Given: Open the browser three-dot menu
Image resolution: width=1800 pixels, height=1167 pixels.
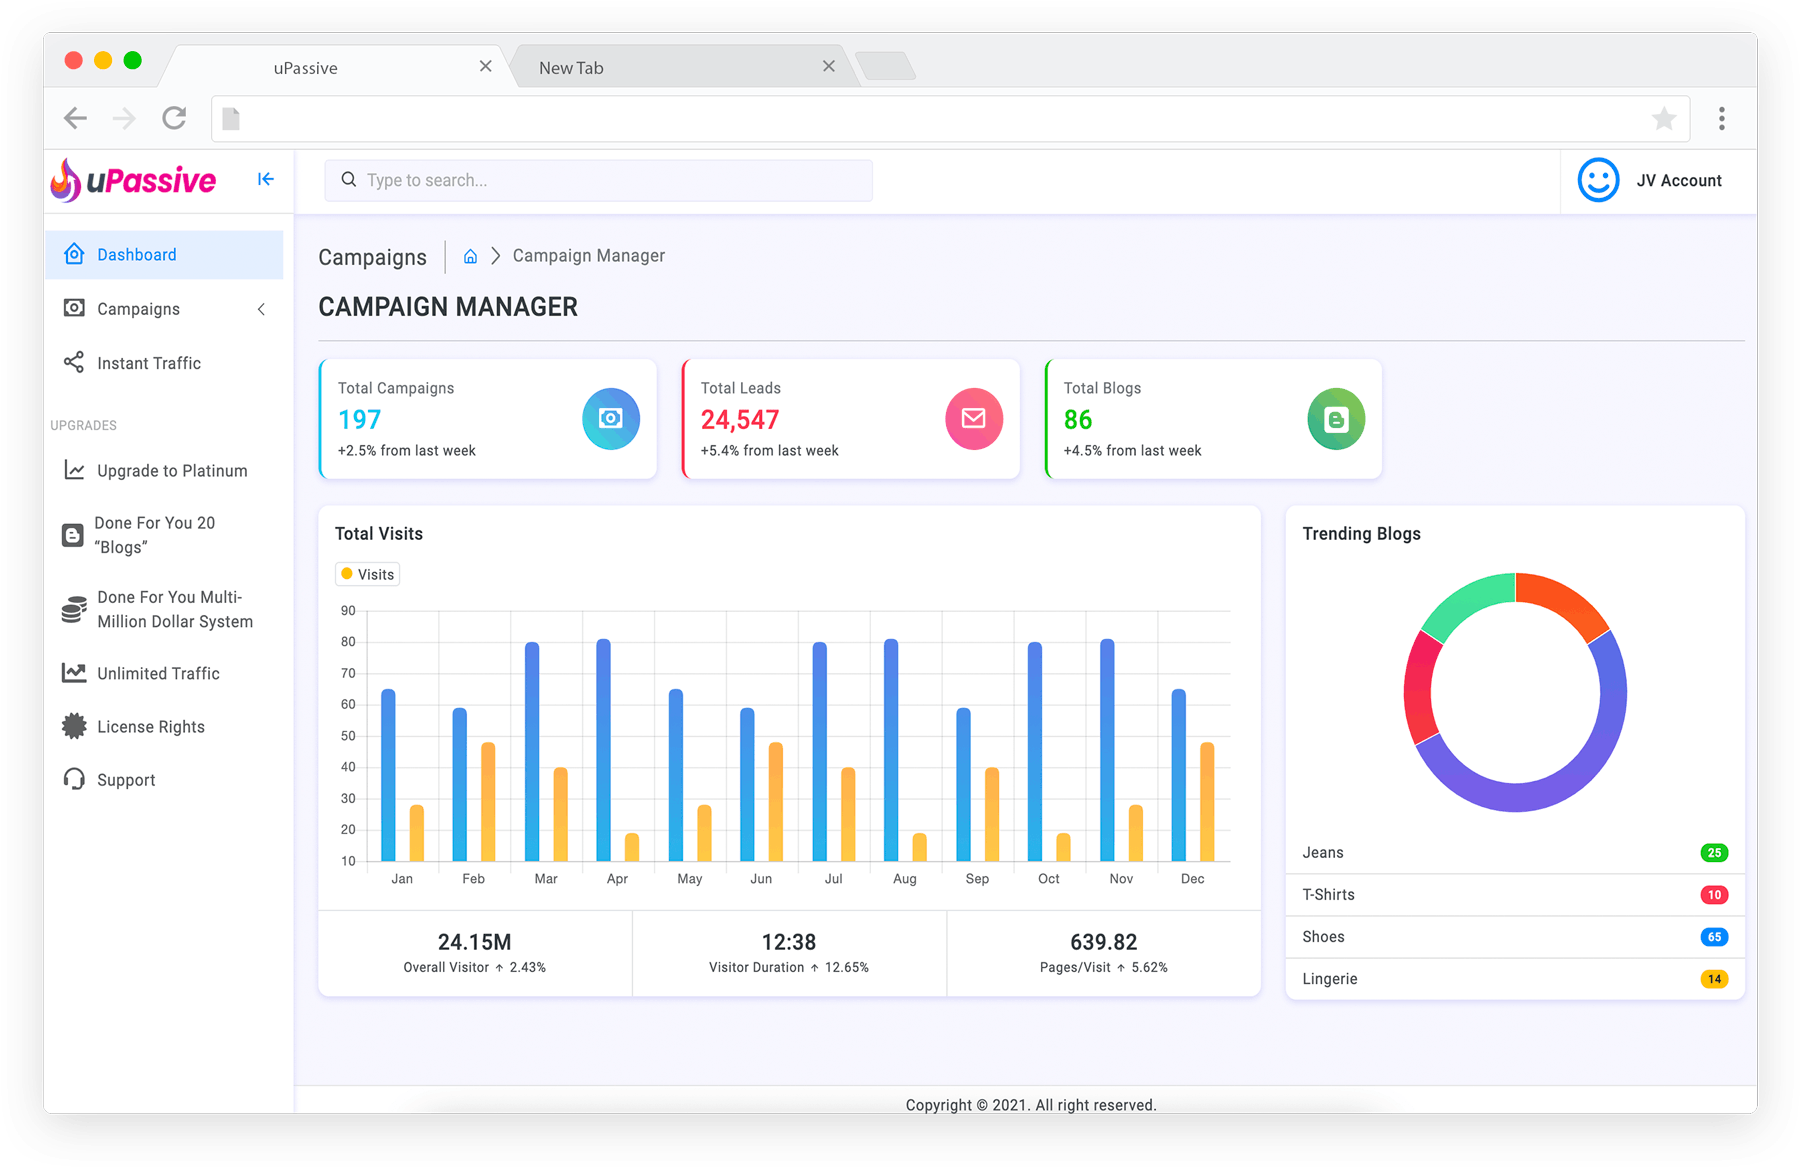Looking at the screenshot, I should (1721, 119).
